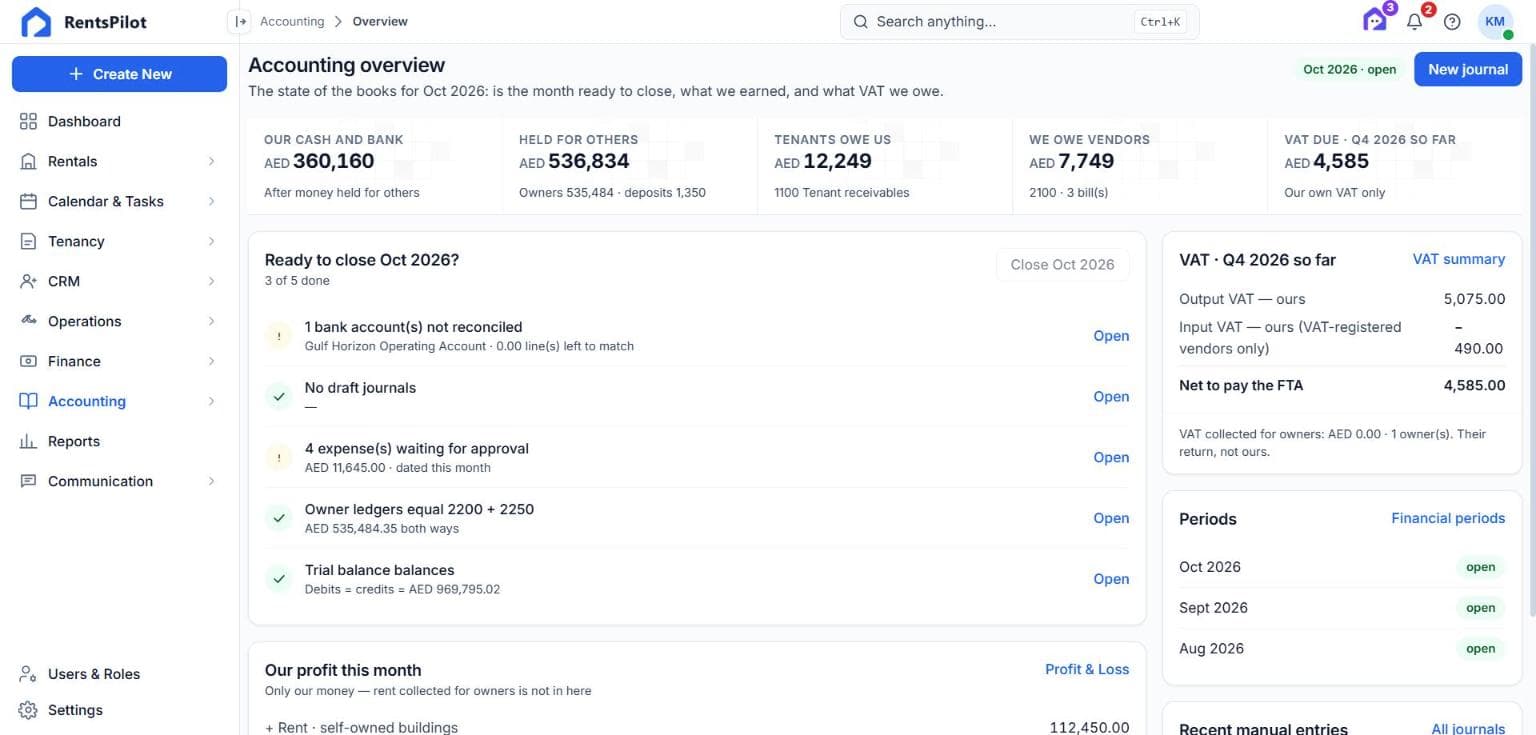Open the help question mark icon
Screen dimensions: 1536x735
click(1452, 21)
